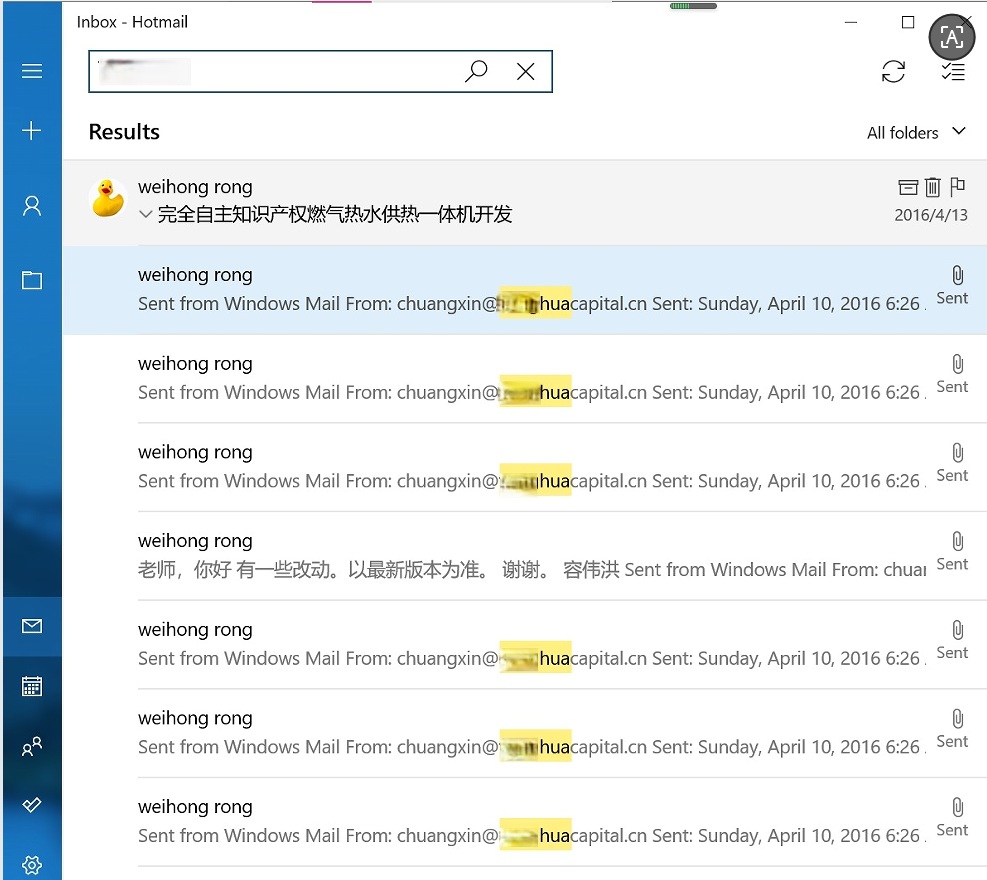The image size is (987, 880).
Task: Click the search magnifier icon
Action: point(477,71)
